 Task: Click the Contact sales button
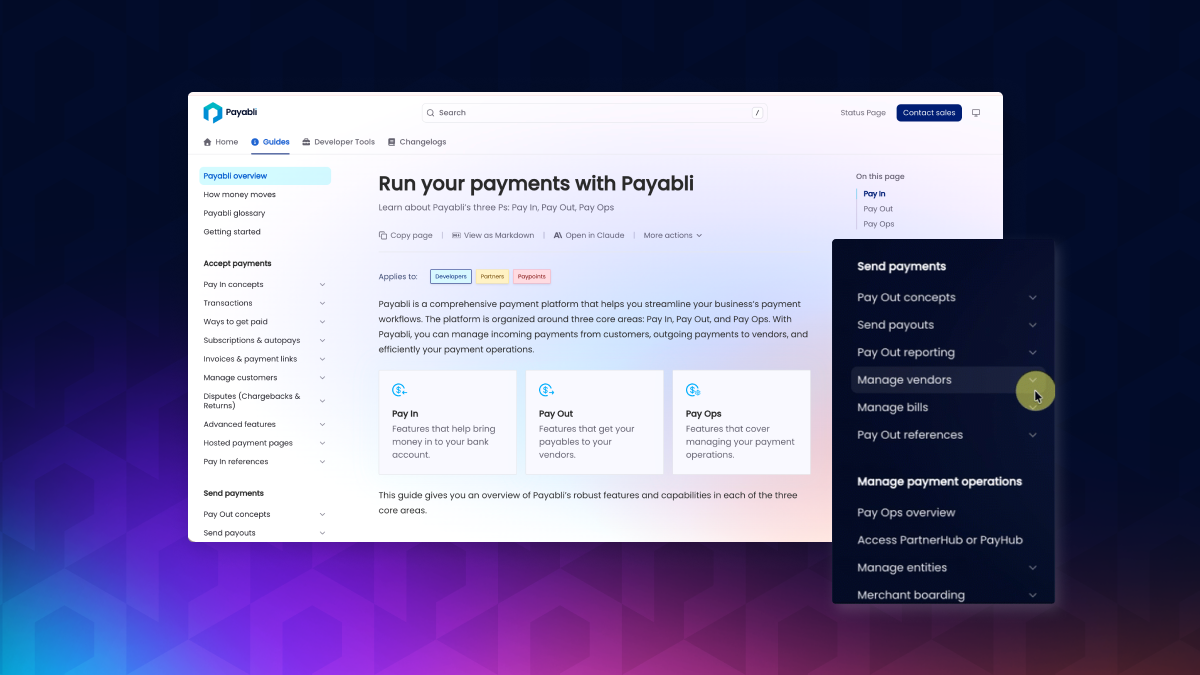928,113
